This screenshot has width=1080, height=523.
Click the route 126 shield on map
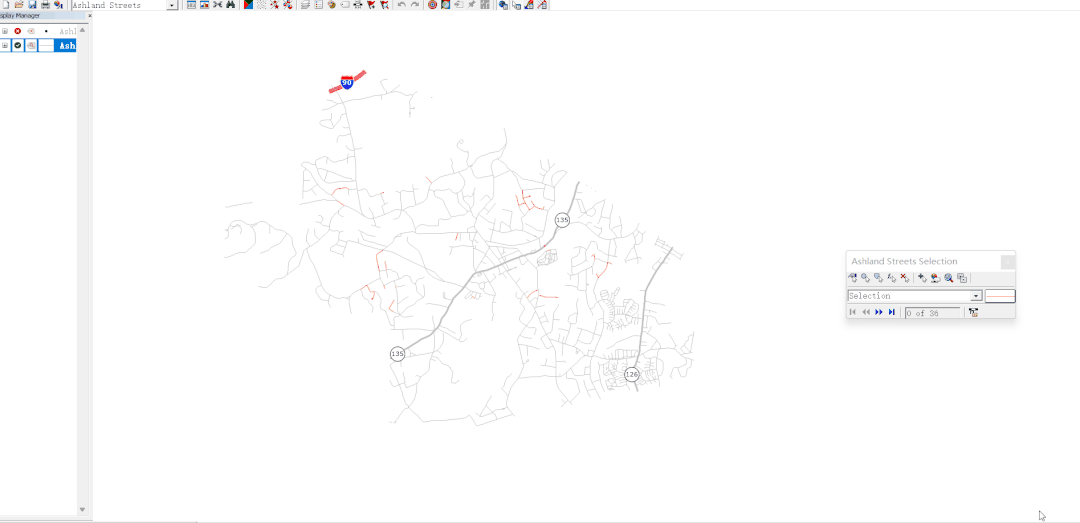[x=632, y=374]
